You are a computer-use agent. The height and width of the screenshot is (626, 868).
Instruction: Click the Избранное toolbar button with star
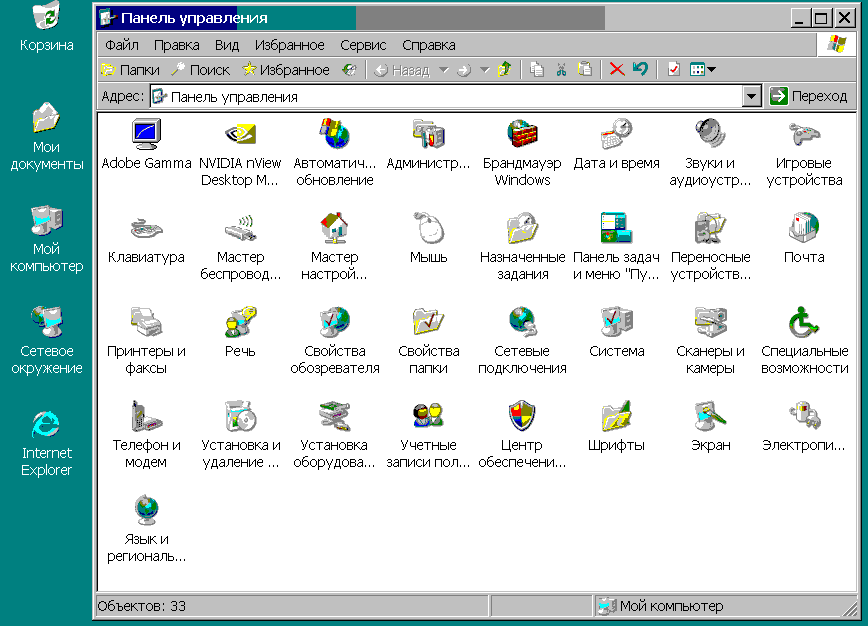tap(286, 70)
